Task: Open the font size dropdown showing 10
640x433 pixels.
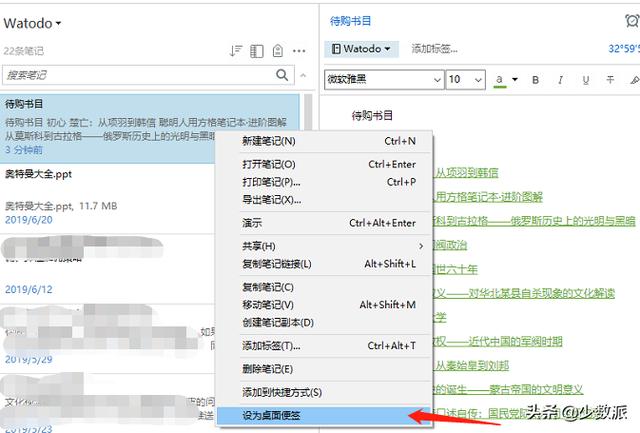Action: 466,80
